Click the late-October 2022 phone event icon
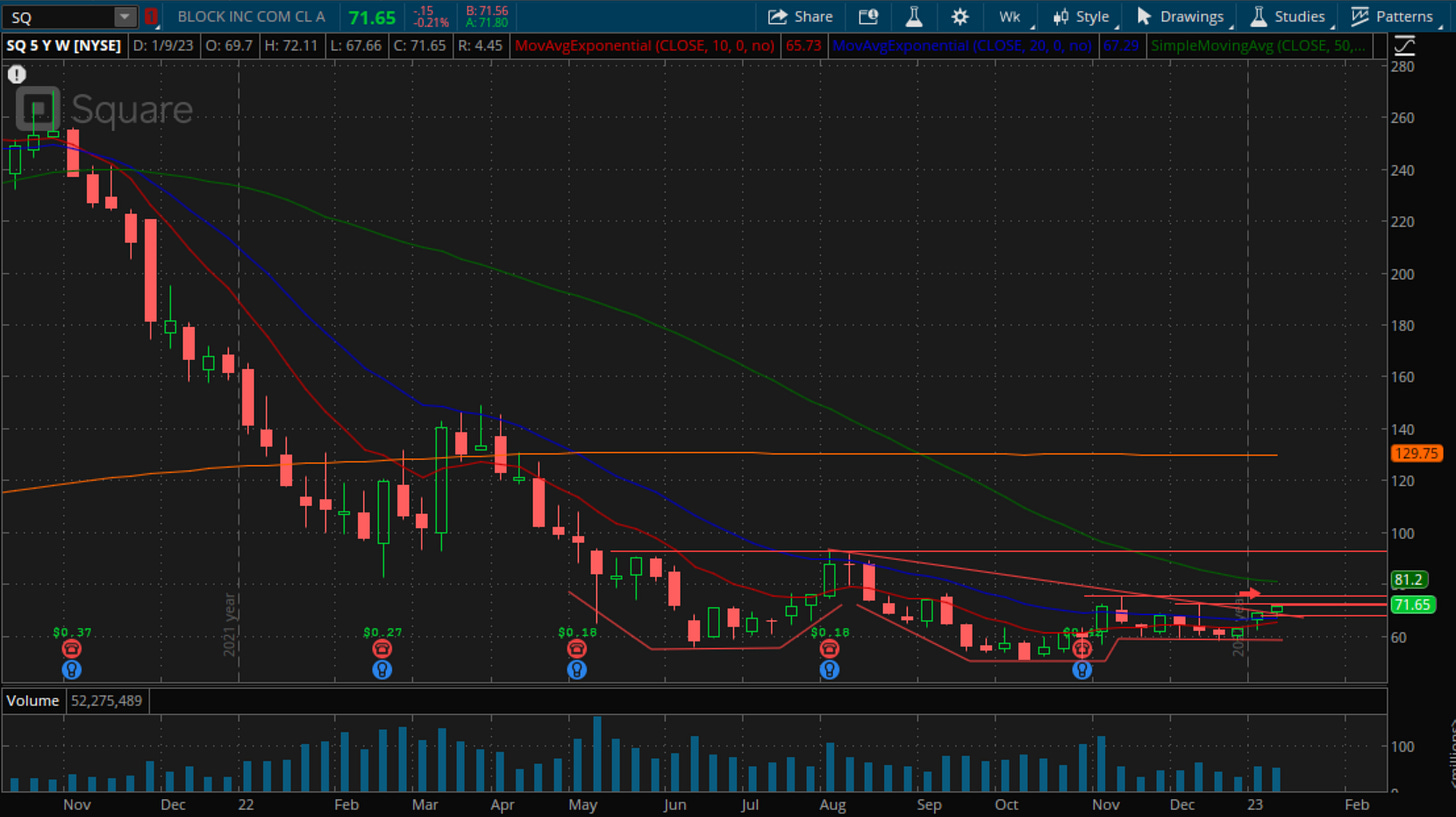 (1082, 649)
